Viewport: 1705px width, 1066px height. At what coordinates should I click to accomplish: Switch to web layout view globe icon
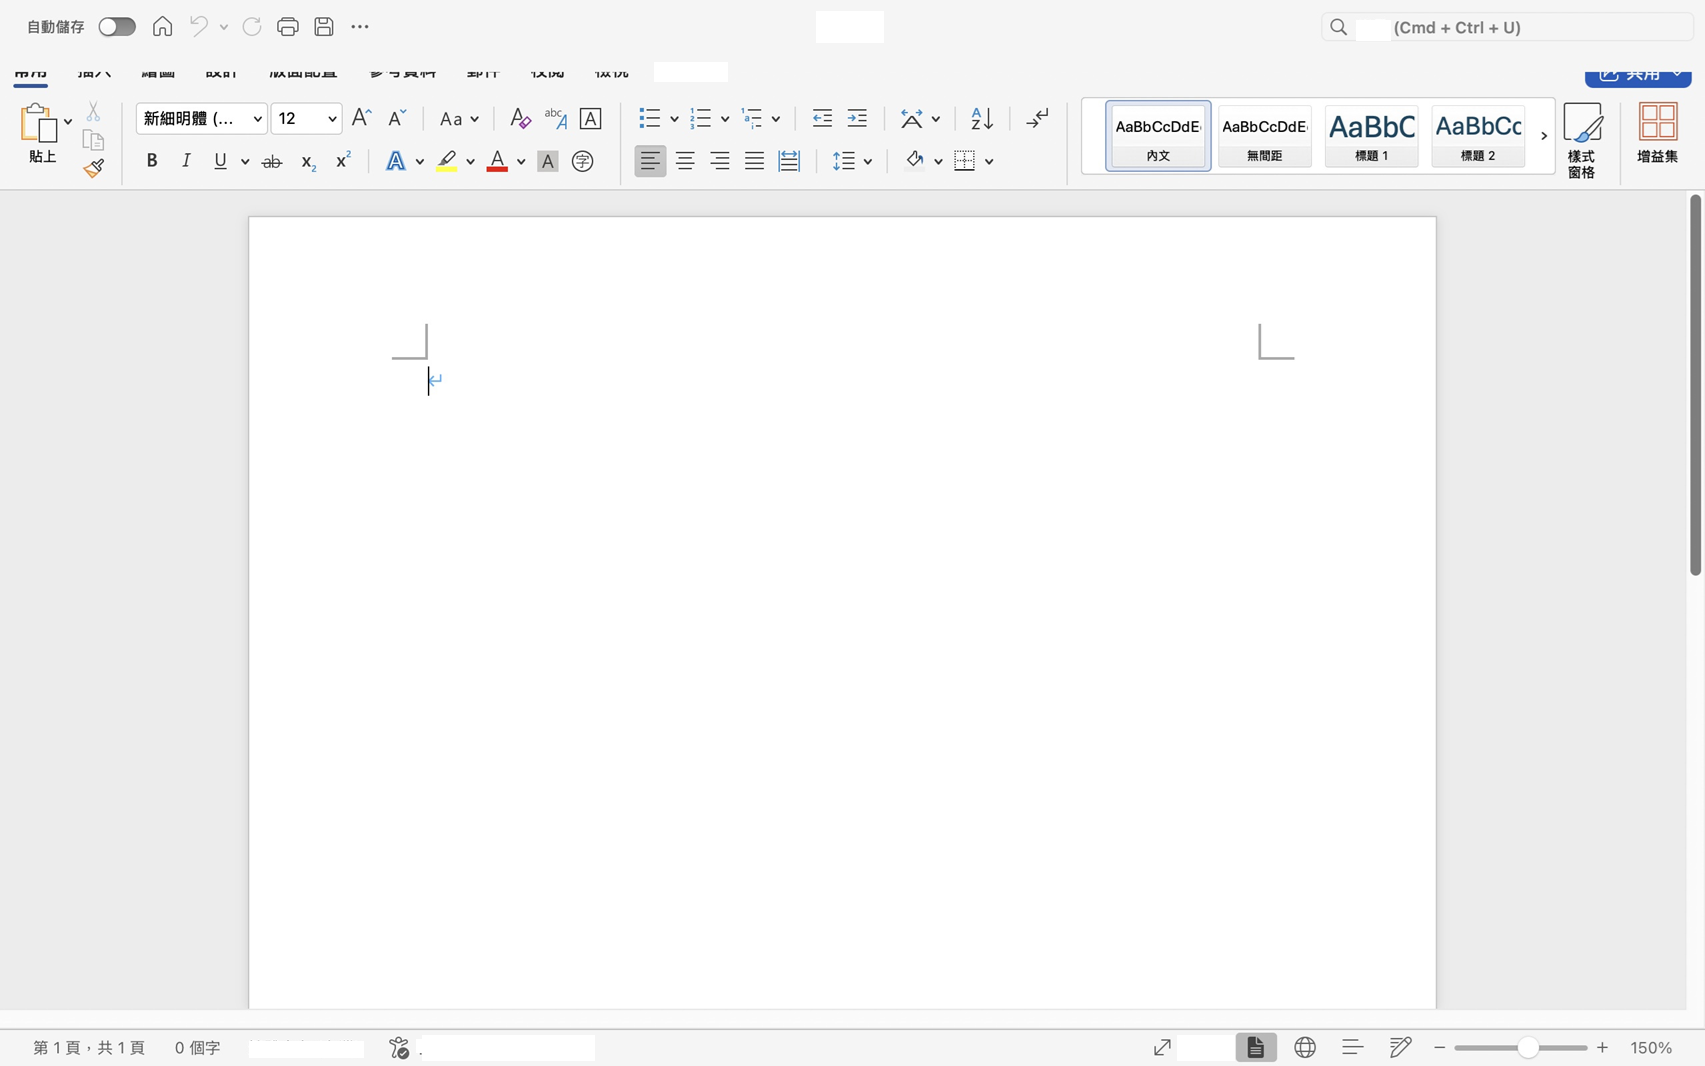click(1305, 1047)
